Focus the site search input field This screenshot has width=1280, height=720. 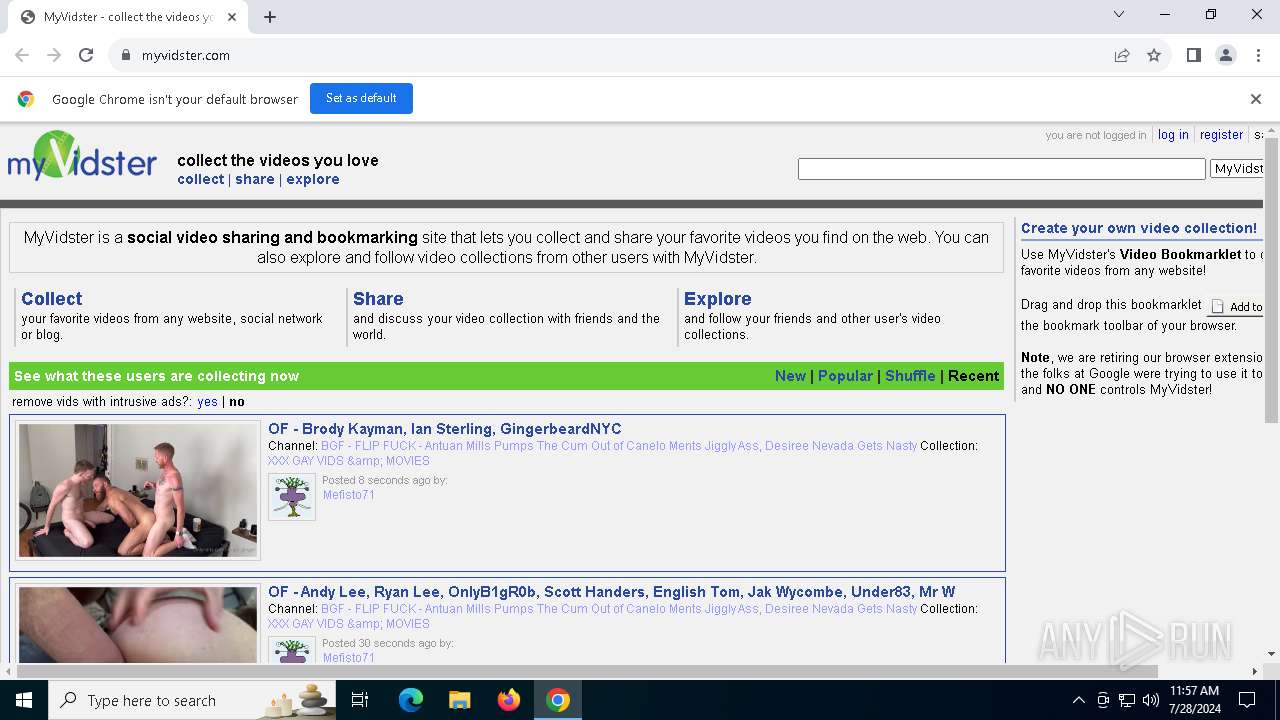pyautogui.click(x=1001, y=169)
